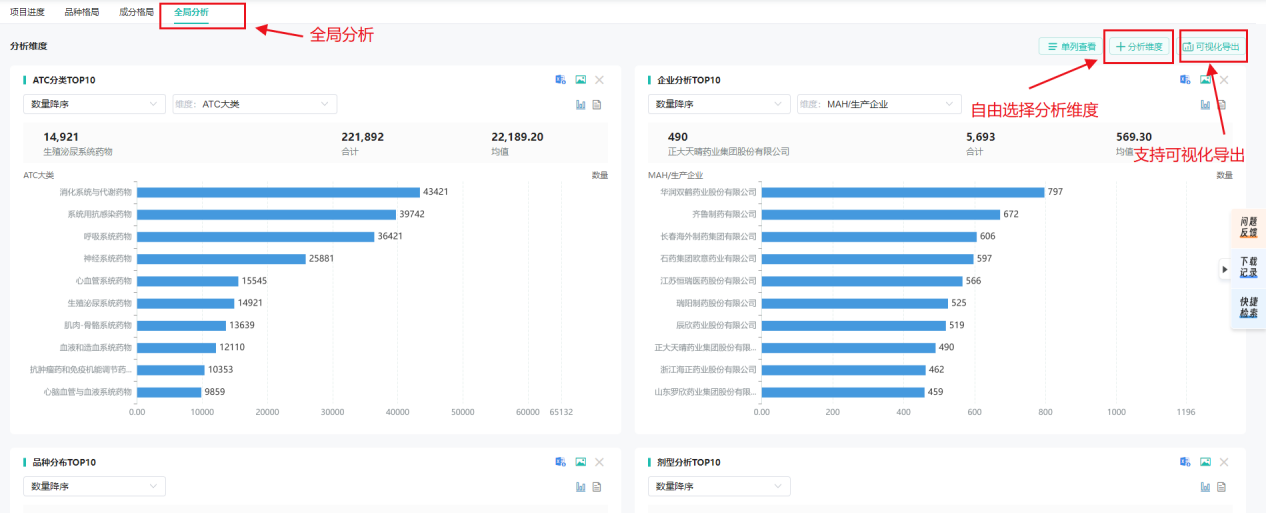Expand the MAH/生产企业 dimension dropdown
The image size is (1266, 513).
pyautogui.click(x=879, y=104)
